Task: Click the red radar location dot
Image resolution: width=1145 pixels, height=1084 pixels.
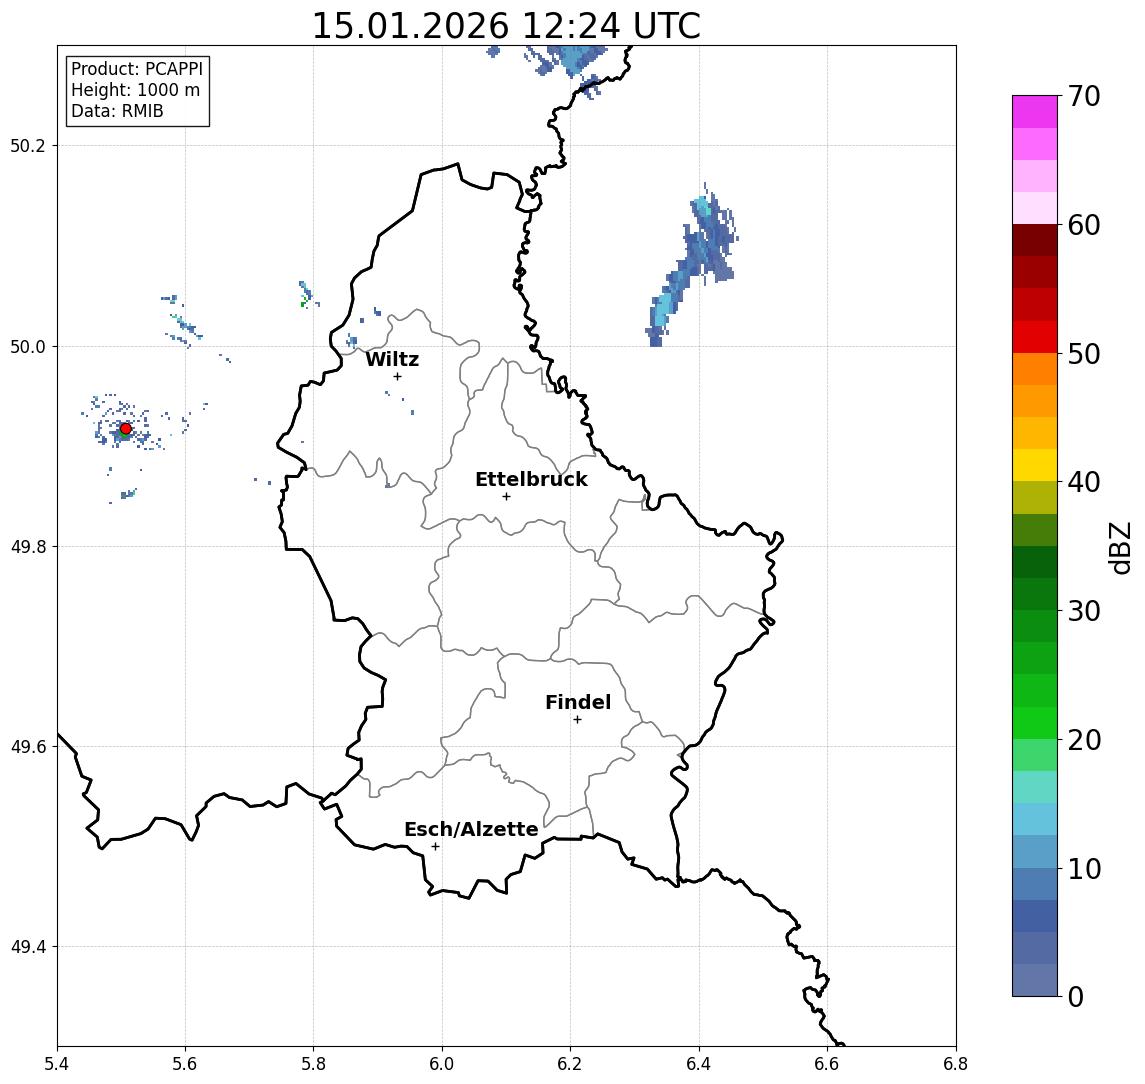Action: click(x=126, y=429)
